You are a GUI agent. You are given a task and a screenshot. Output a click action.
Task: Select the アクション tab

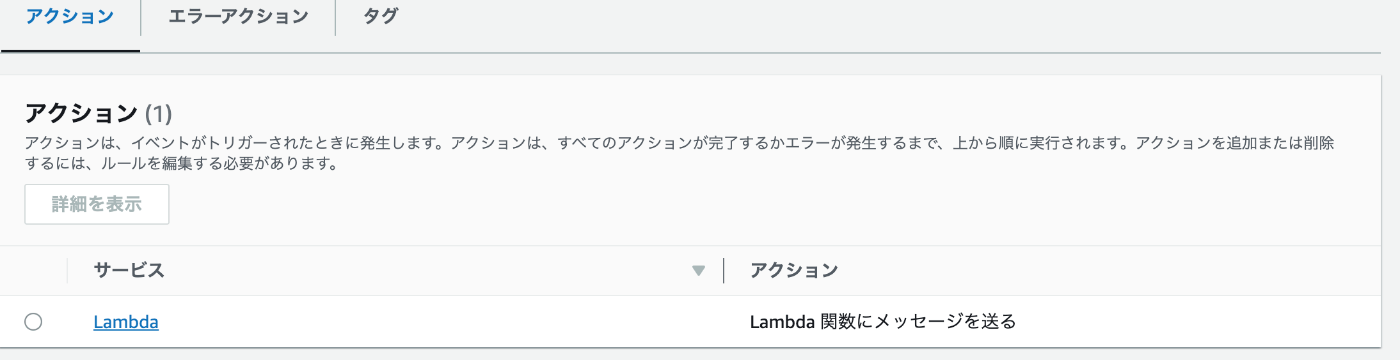70,17
